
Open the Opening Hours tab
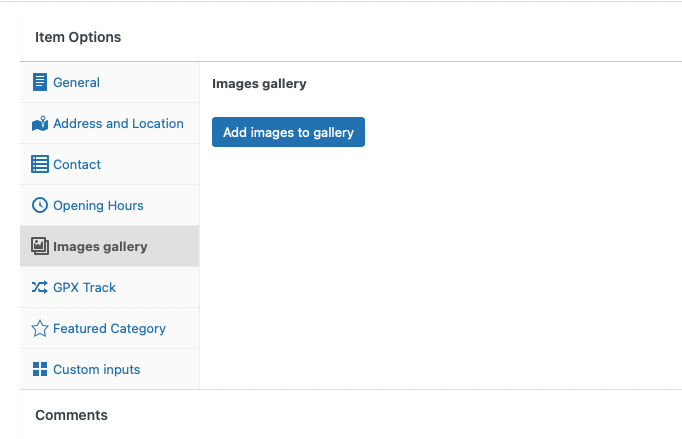[x=98, y=205]
